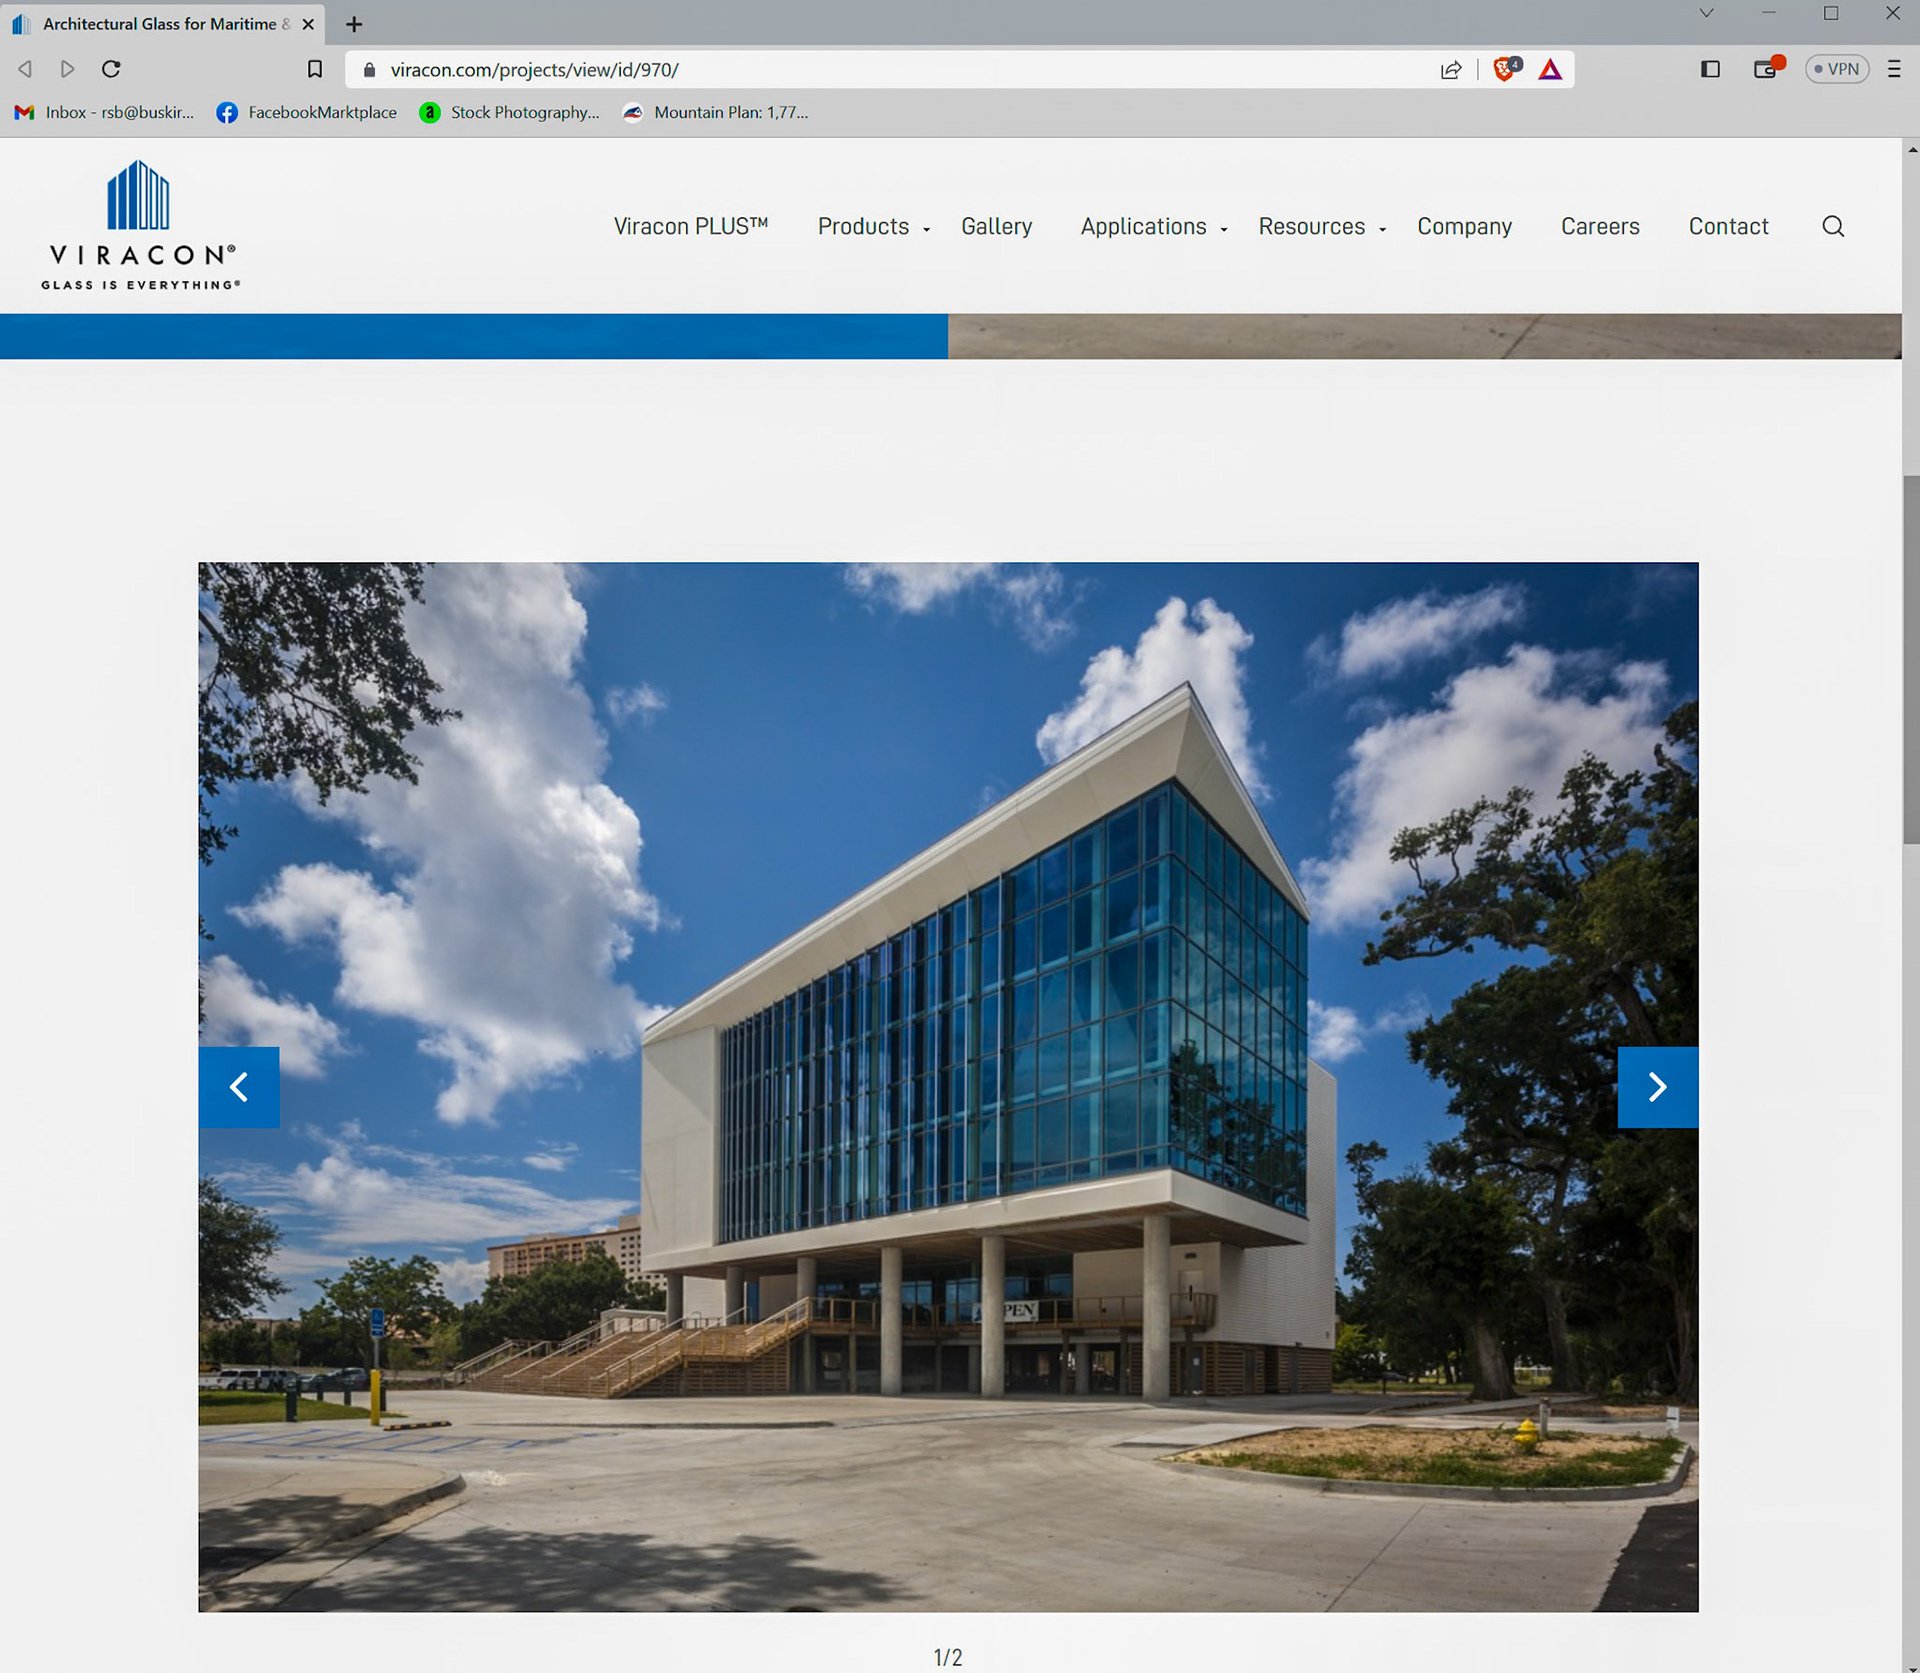Open the Viracon PLUS menu item
This screenshot has width=1920, height=1673.
point(690,227)
